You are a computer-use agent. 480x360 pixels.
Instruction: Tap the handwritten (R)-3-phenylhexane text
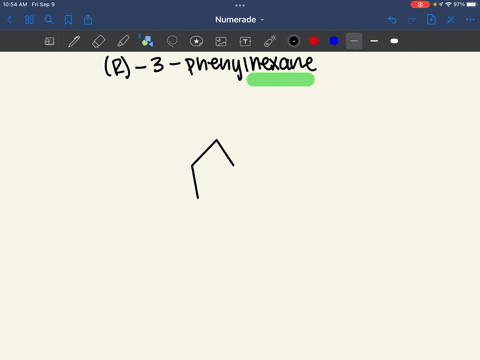[x=210, y=67]
